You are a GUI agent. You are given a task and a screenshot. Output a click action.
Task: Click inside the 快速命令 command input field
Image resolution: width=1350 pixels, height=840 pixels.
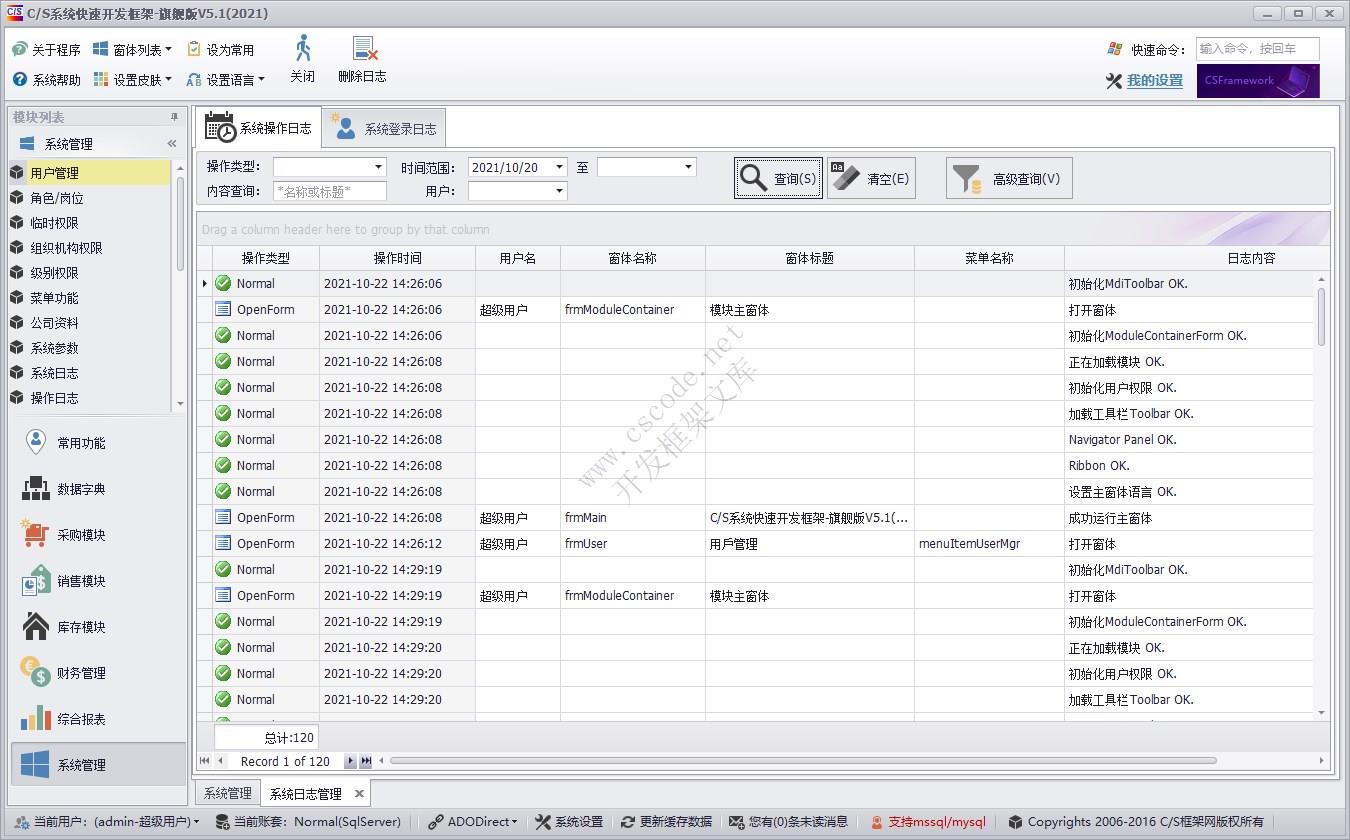[1258, 48]
